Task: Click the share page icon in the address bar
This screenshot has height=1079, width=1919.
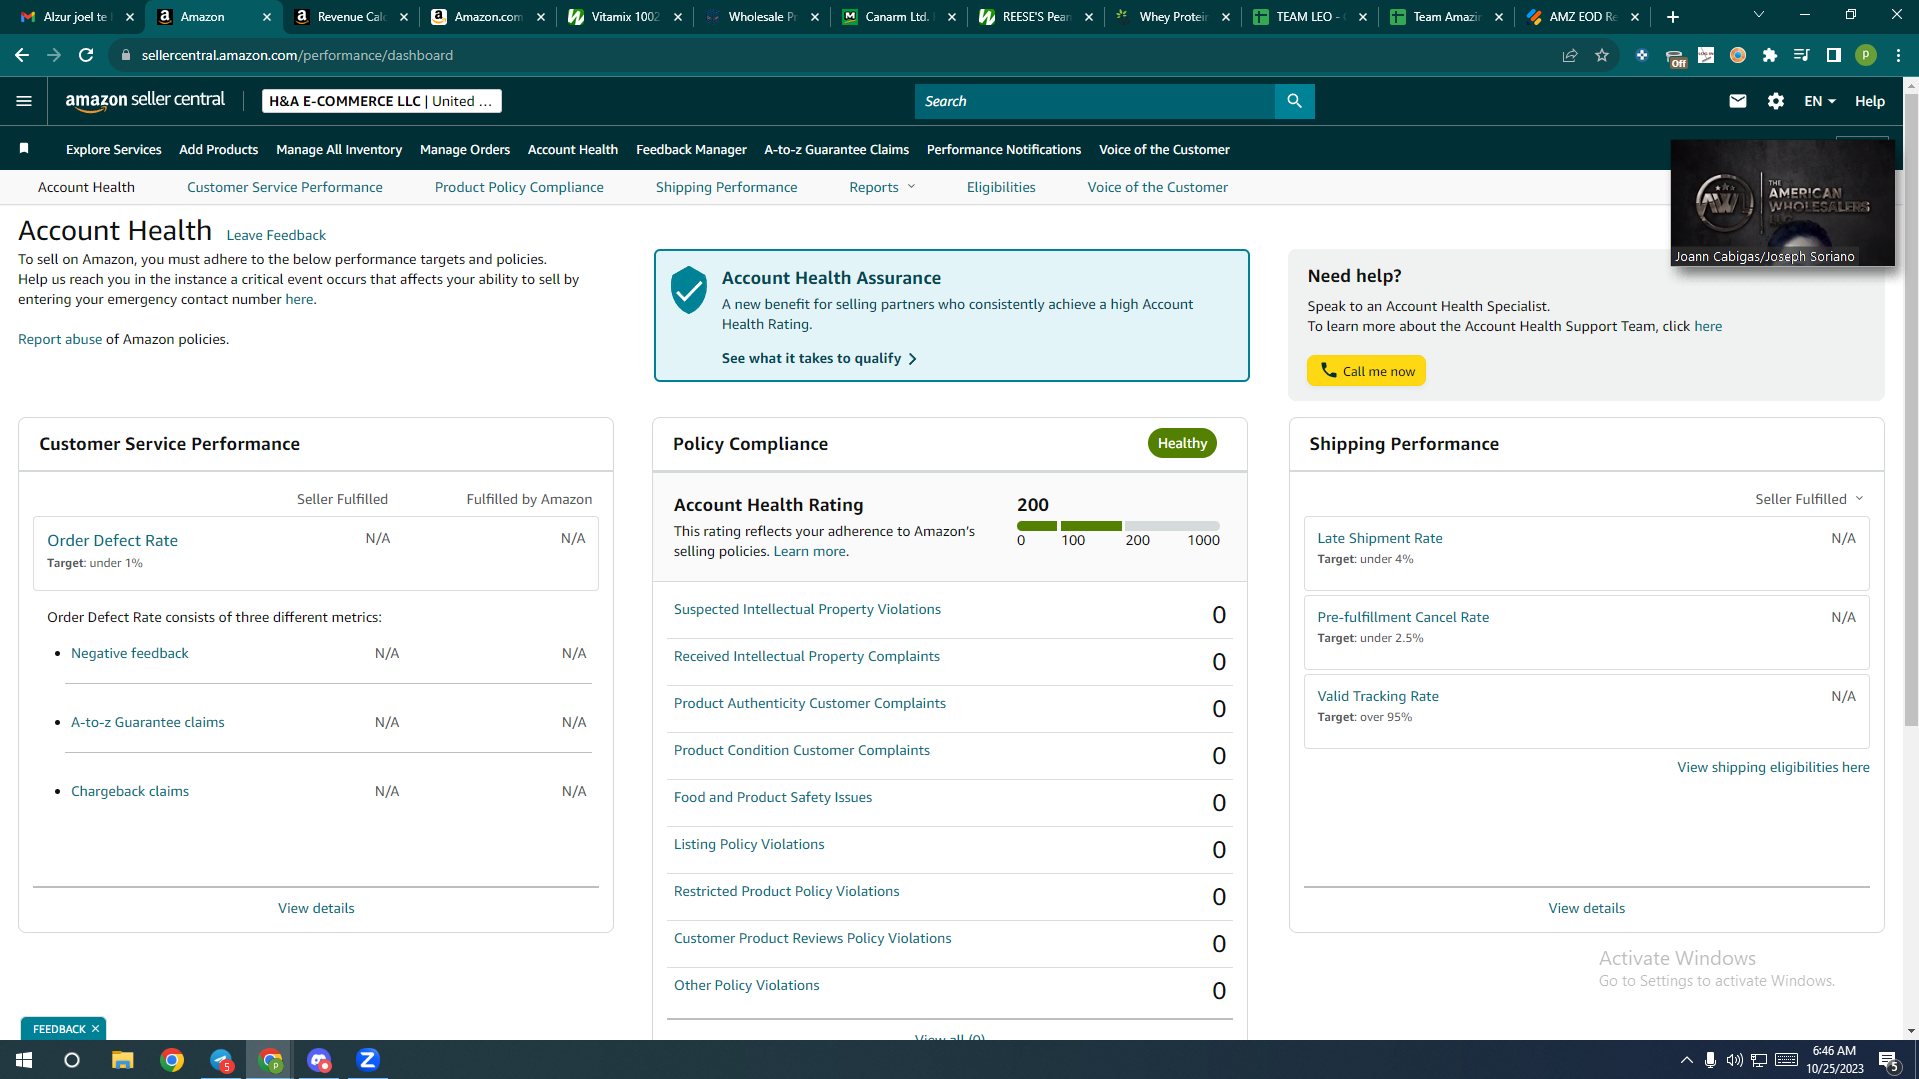Action: point(1570,55)
